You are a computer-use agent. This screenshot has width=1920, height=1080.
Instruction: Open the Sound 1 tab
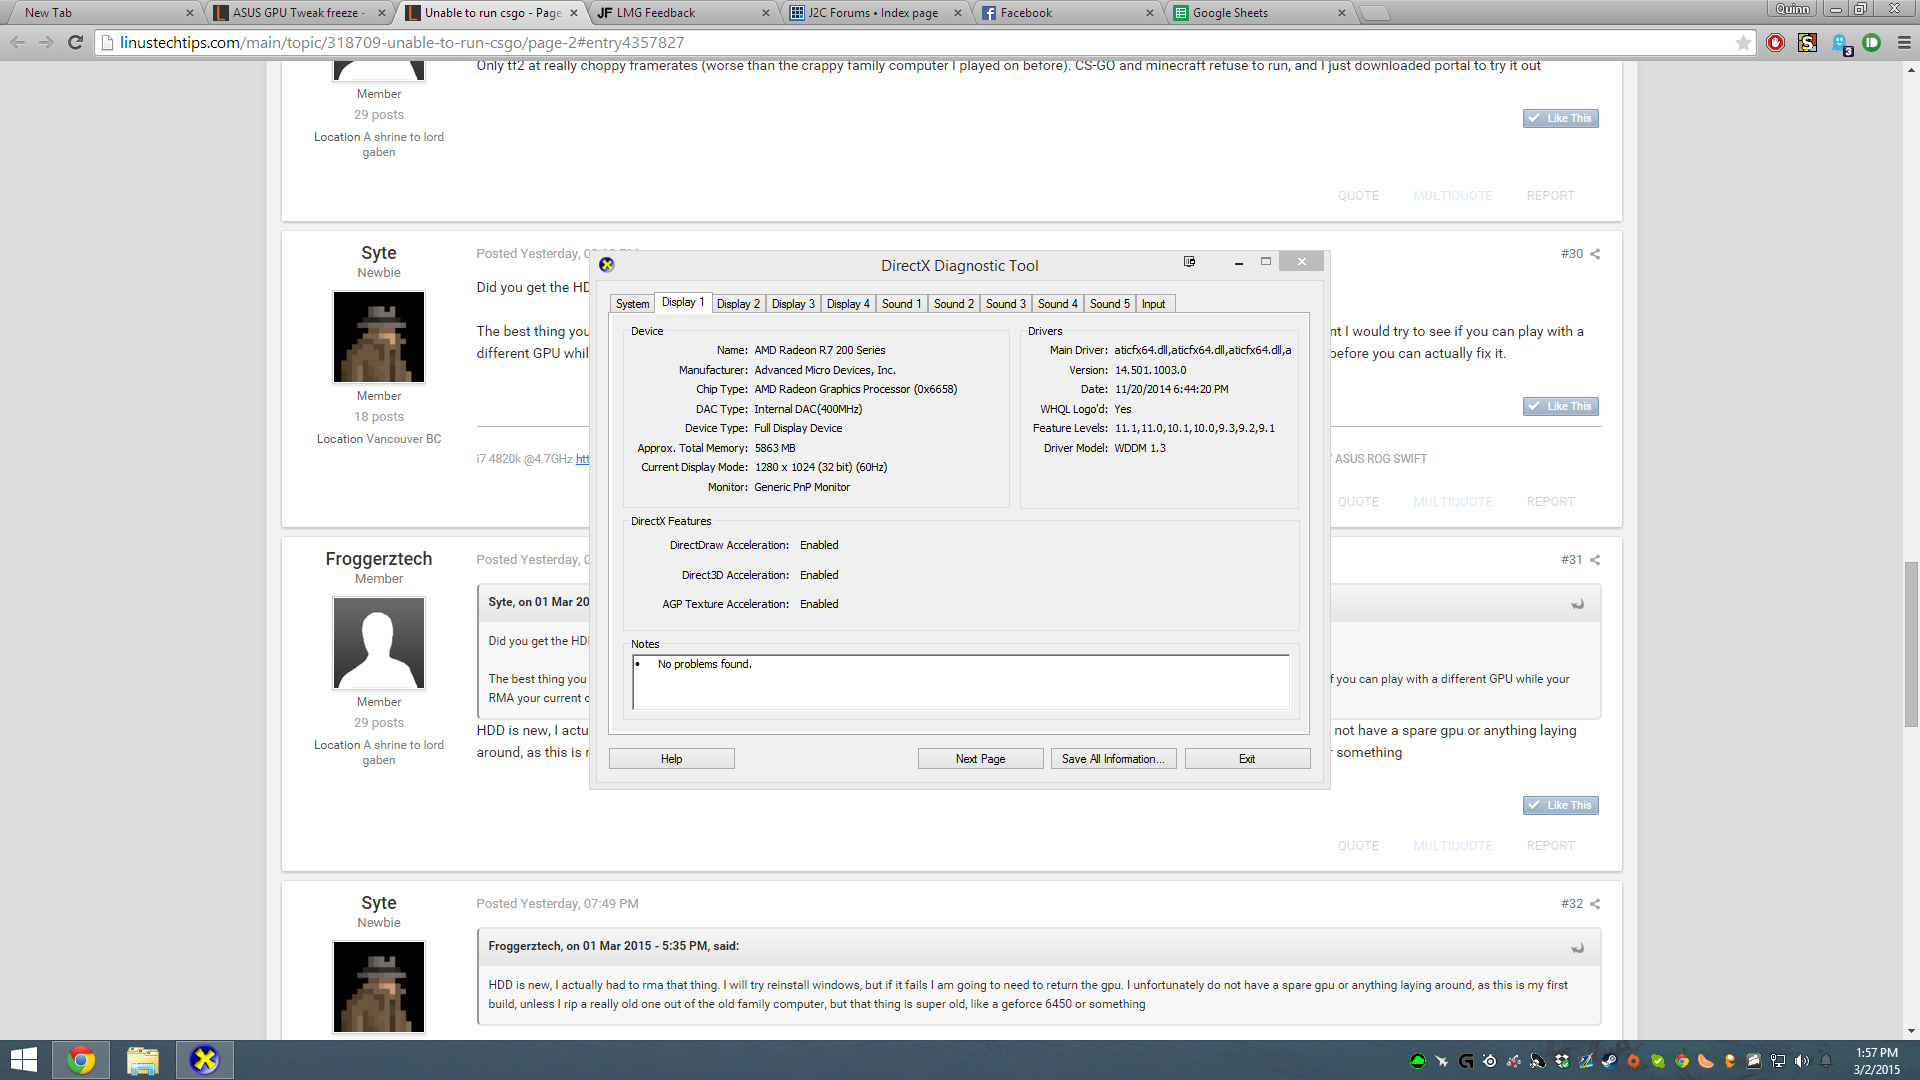click(x=901, y=304)
